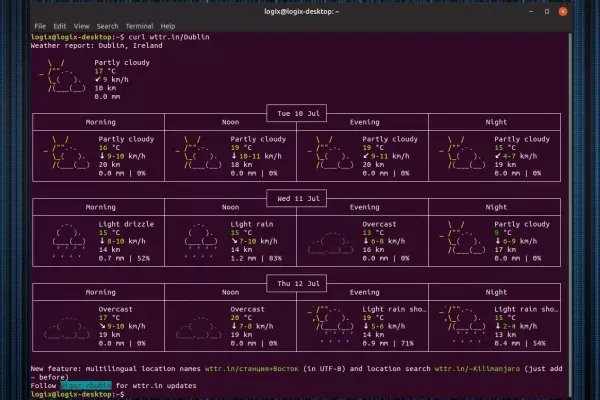This screenshot has width=600, height=400.
Task: Click Tuesday Morning partly cloudy icon
Action: [x=67, y=152]
